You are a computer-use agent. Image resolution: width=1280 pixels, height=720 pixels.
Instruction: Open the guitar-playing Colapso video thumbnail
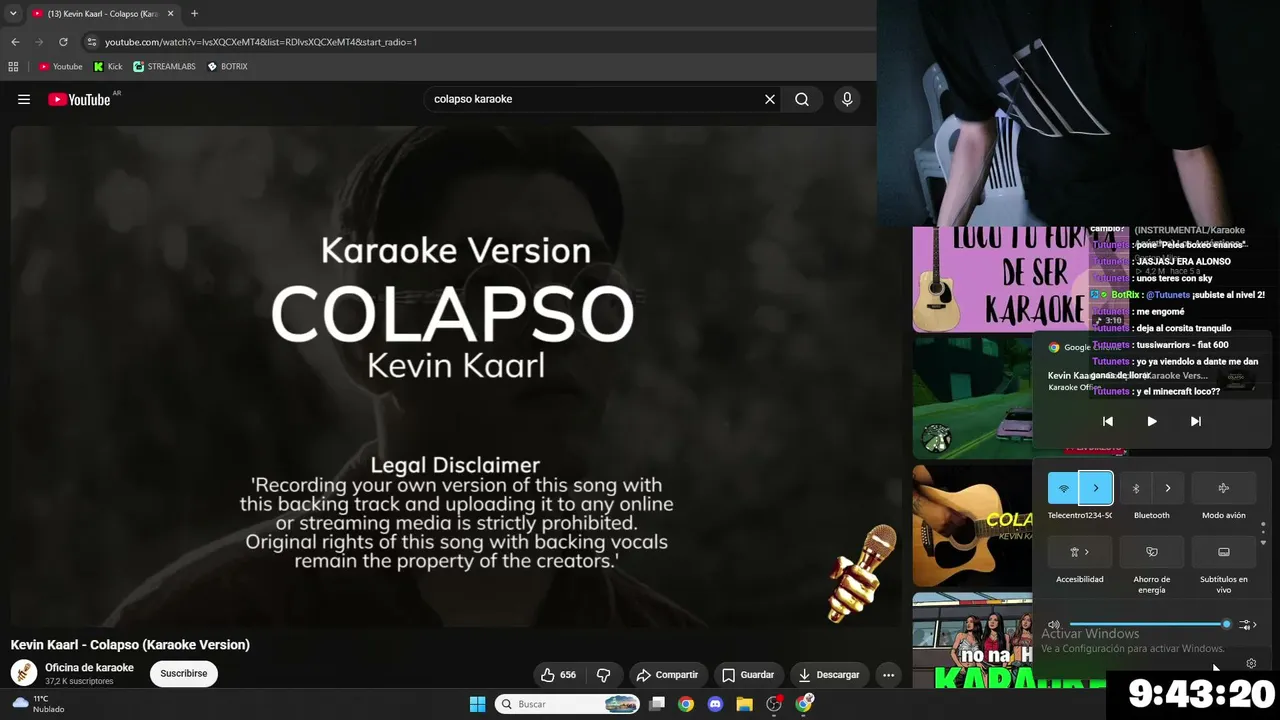pos(973,526)
